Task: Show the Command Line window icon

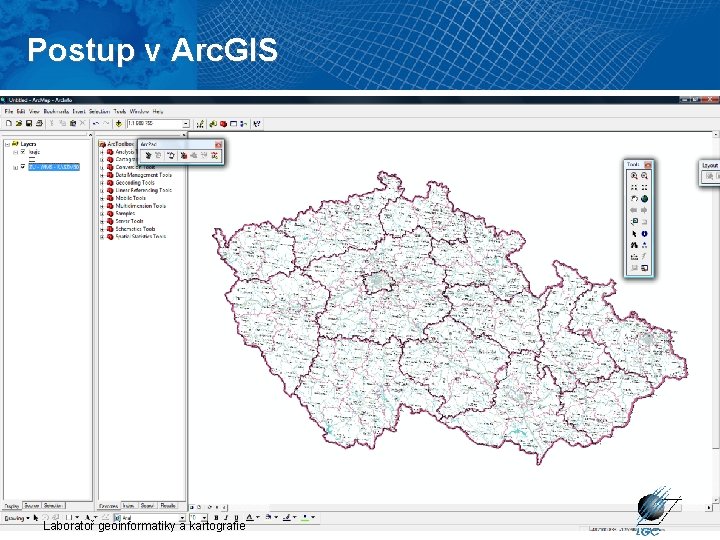Action: pos(233,124)
